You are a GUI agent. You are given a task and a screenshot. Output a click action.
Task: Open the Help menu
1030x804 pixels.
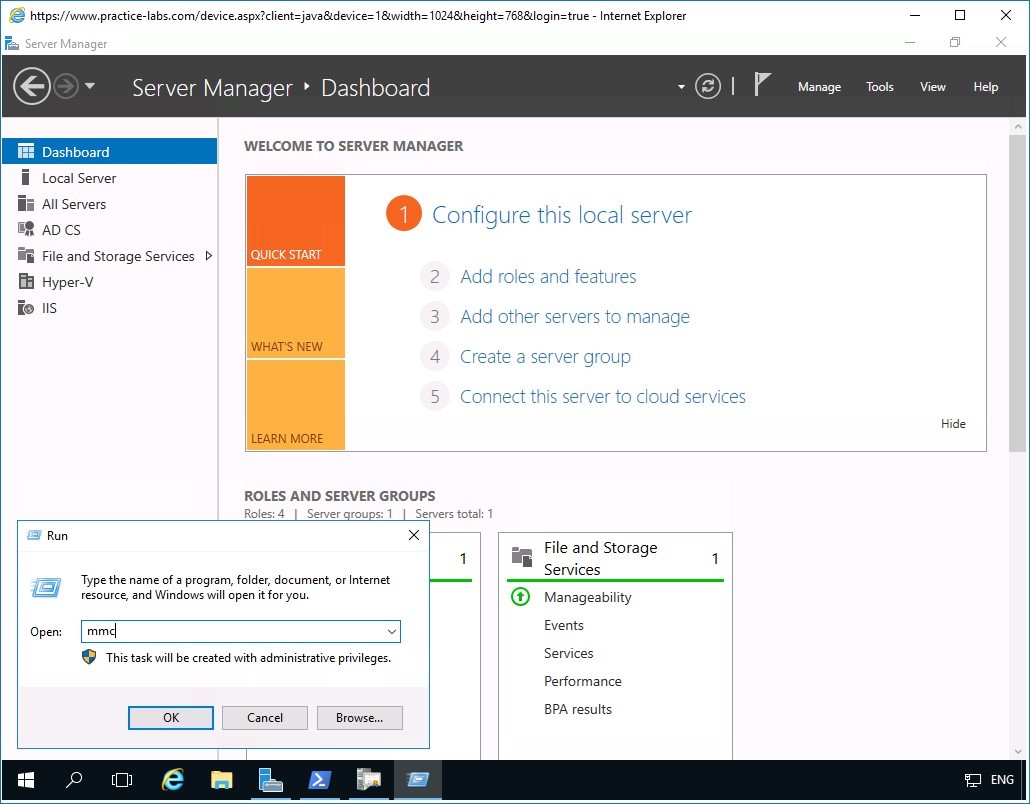click(985, 87)
